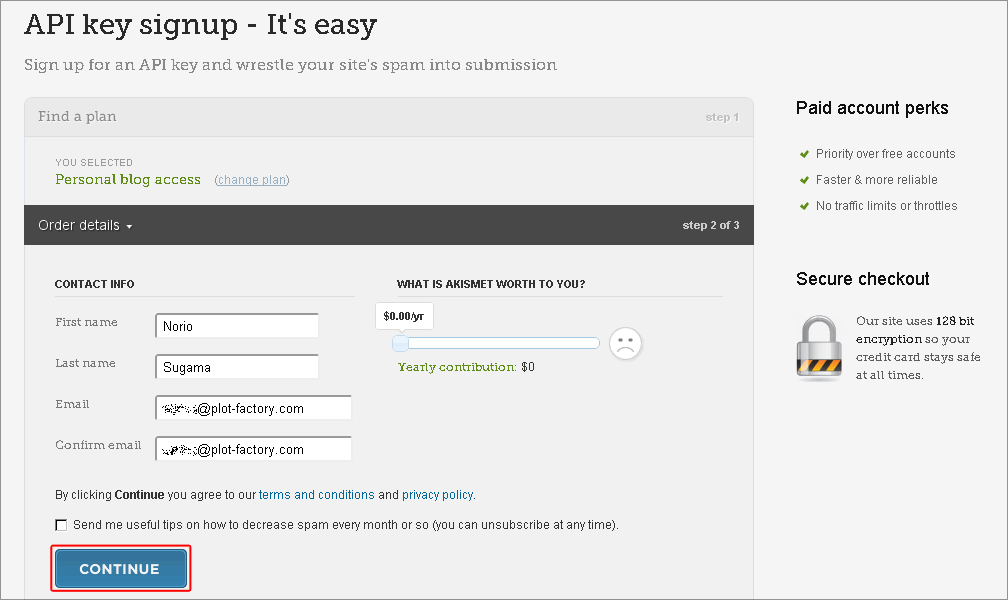The height and width of the screenshot is (600, 1008).
Task: Click checkmark beside Faster & more reliable
Action: coord(804,180)
